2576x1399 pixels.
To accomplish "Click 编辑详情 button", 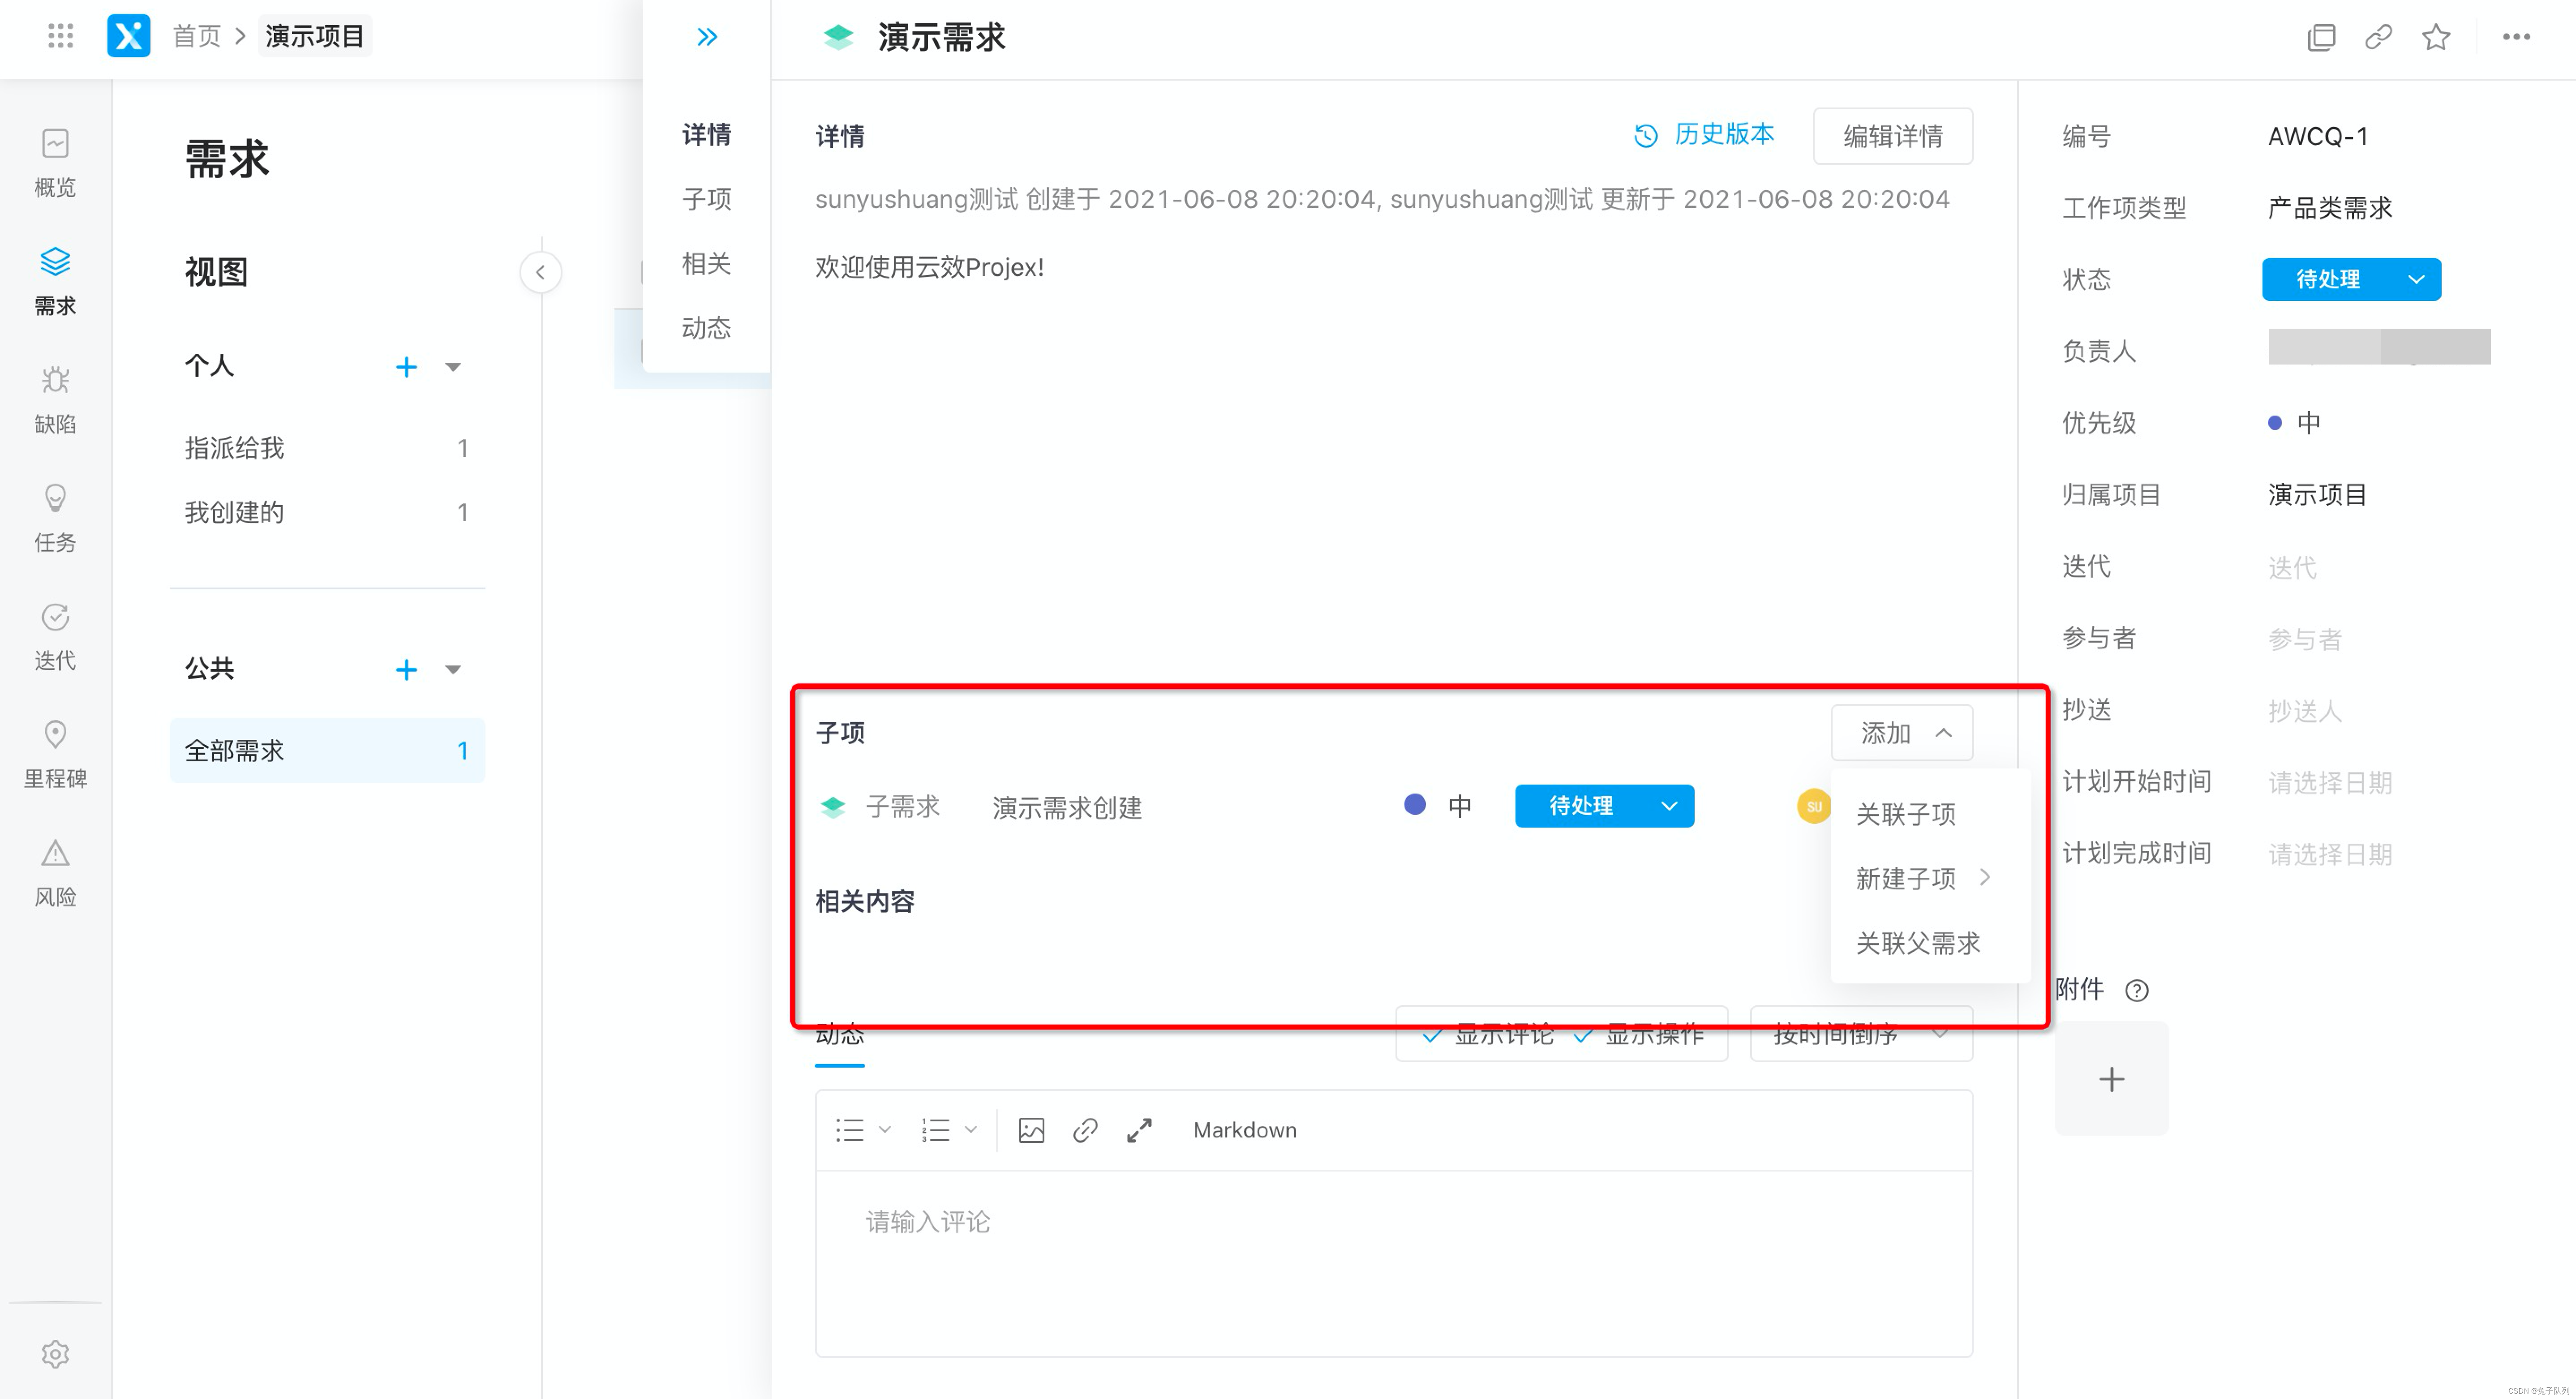I will pyautogui.click(x=1892, y=136).
